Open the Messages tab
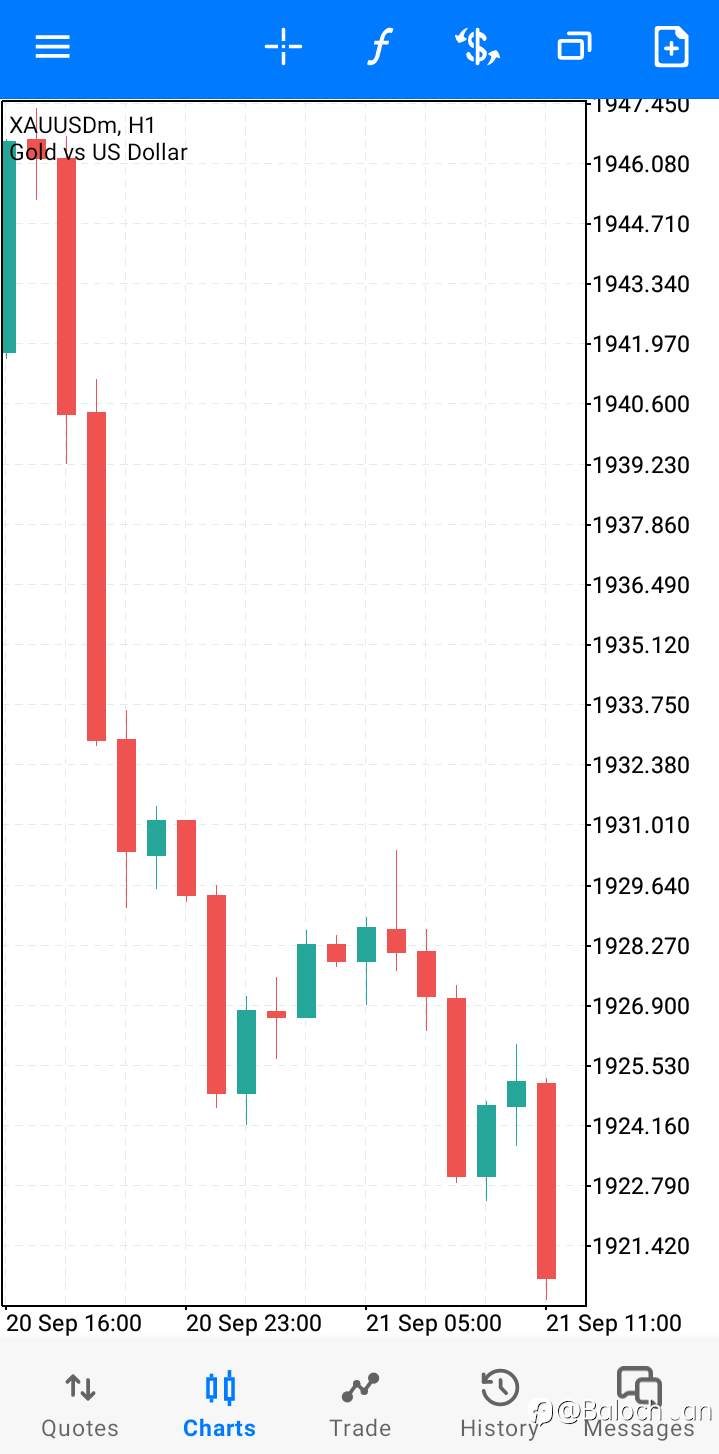Screen dimensions: 719x1454 (639, 1404)
